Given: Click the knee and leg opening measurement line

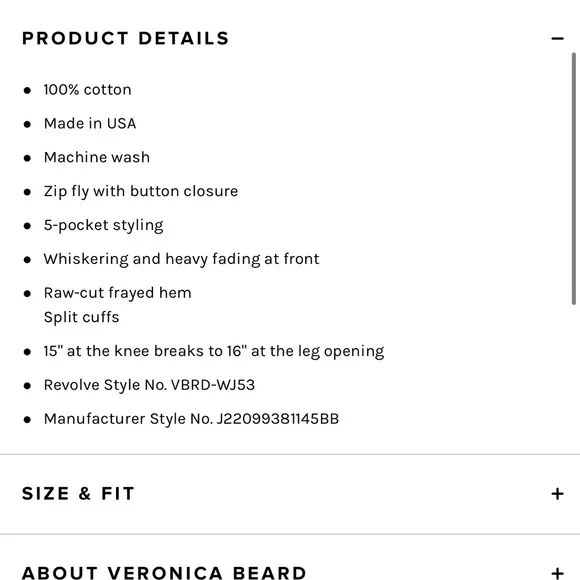Looking at the screenshot, I should (214, 351).
